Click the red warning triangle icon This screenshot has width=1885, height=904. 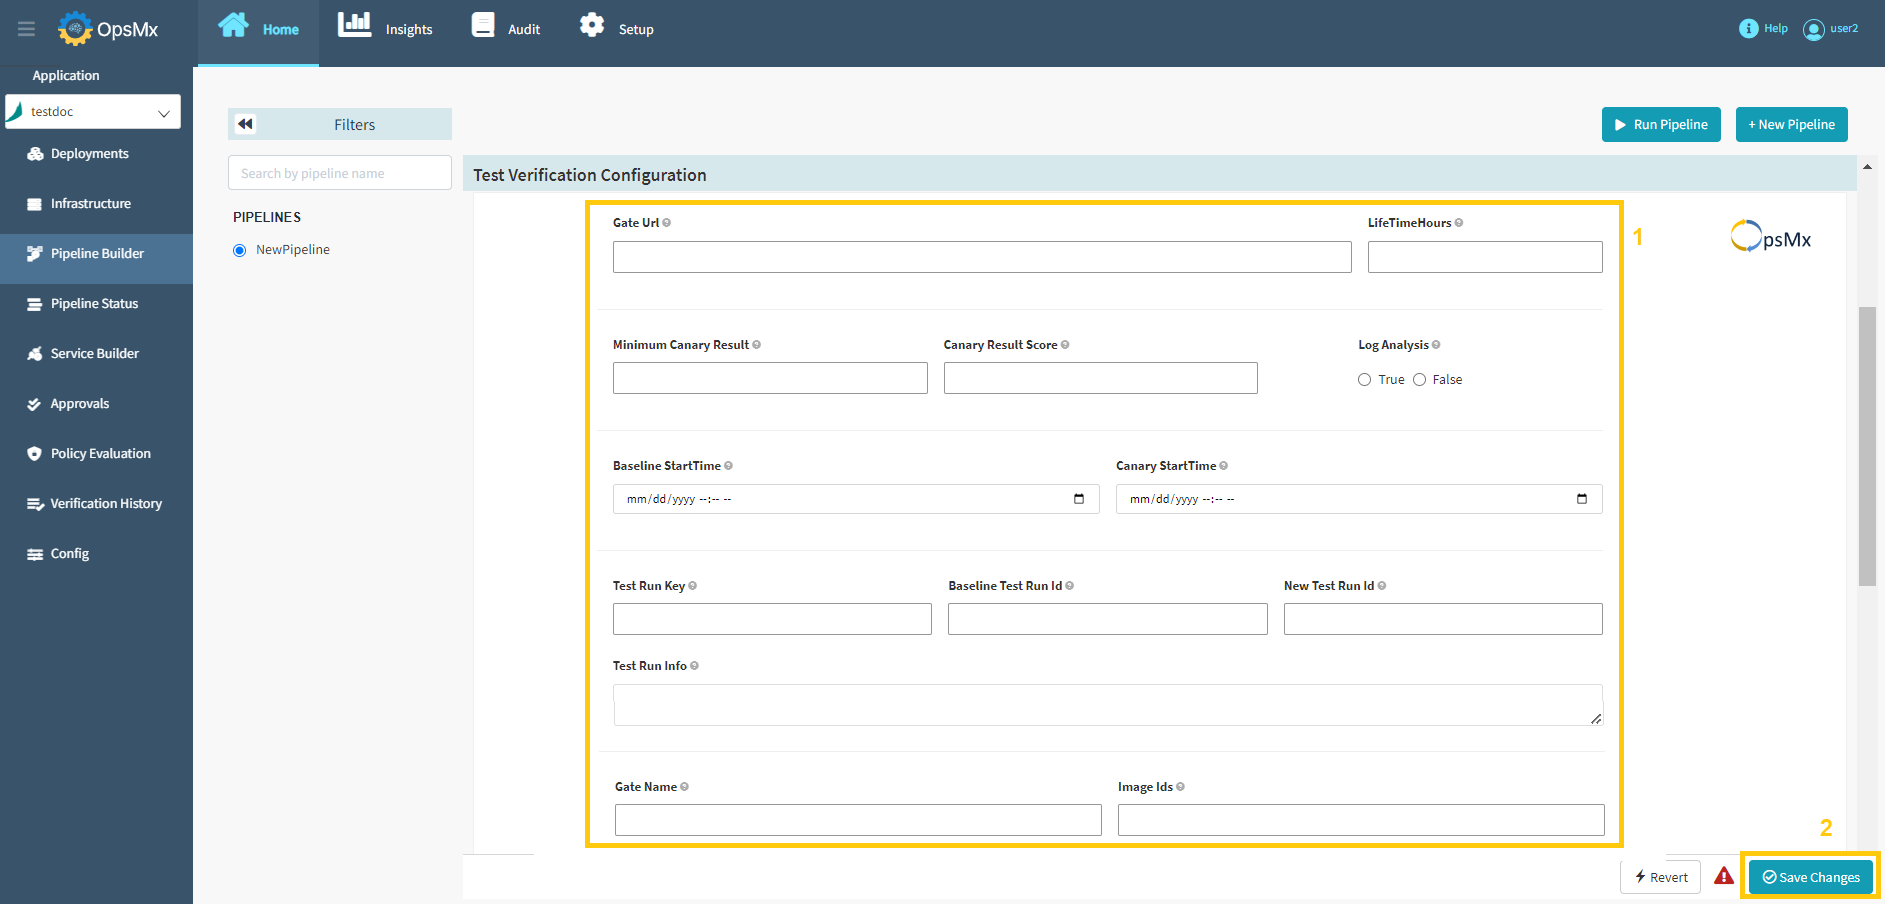tap(1723, 876)
